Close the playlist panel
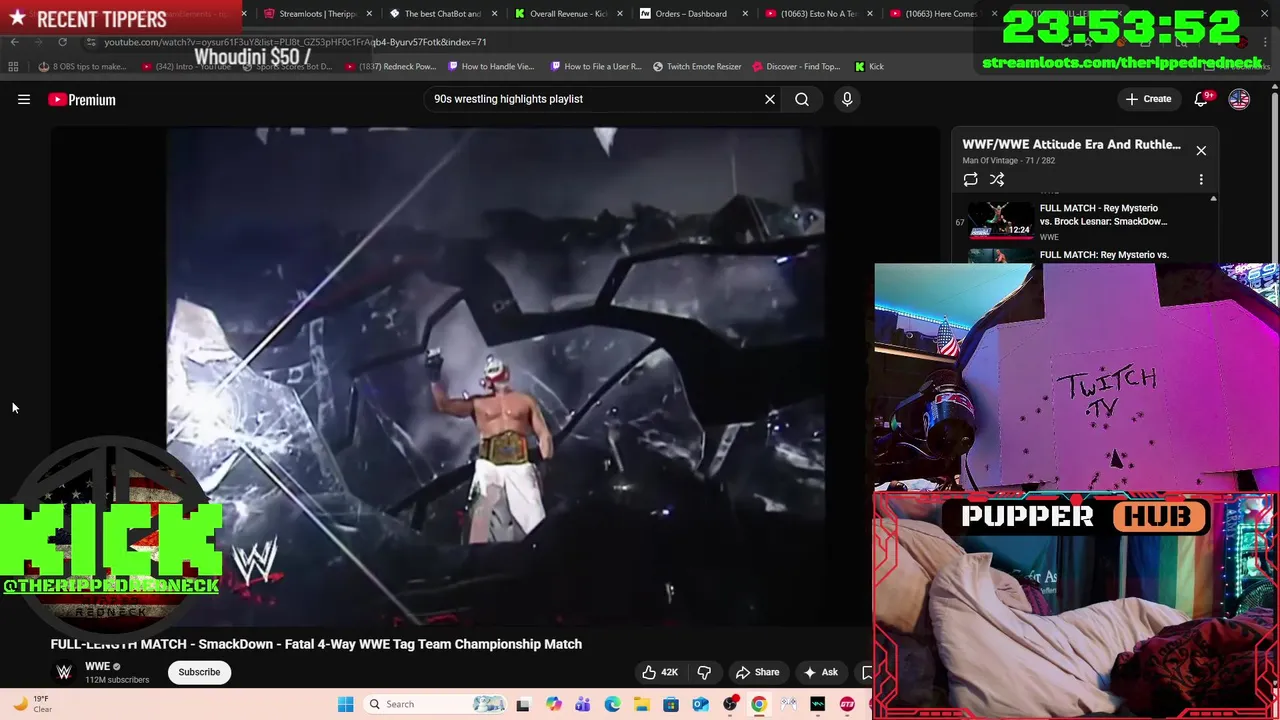Screen dimensions: 1280x720 tap(1201, 150)
